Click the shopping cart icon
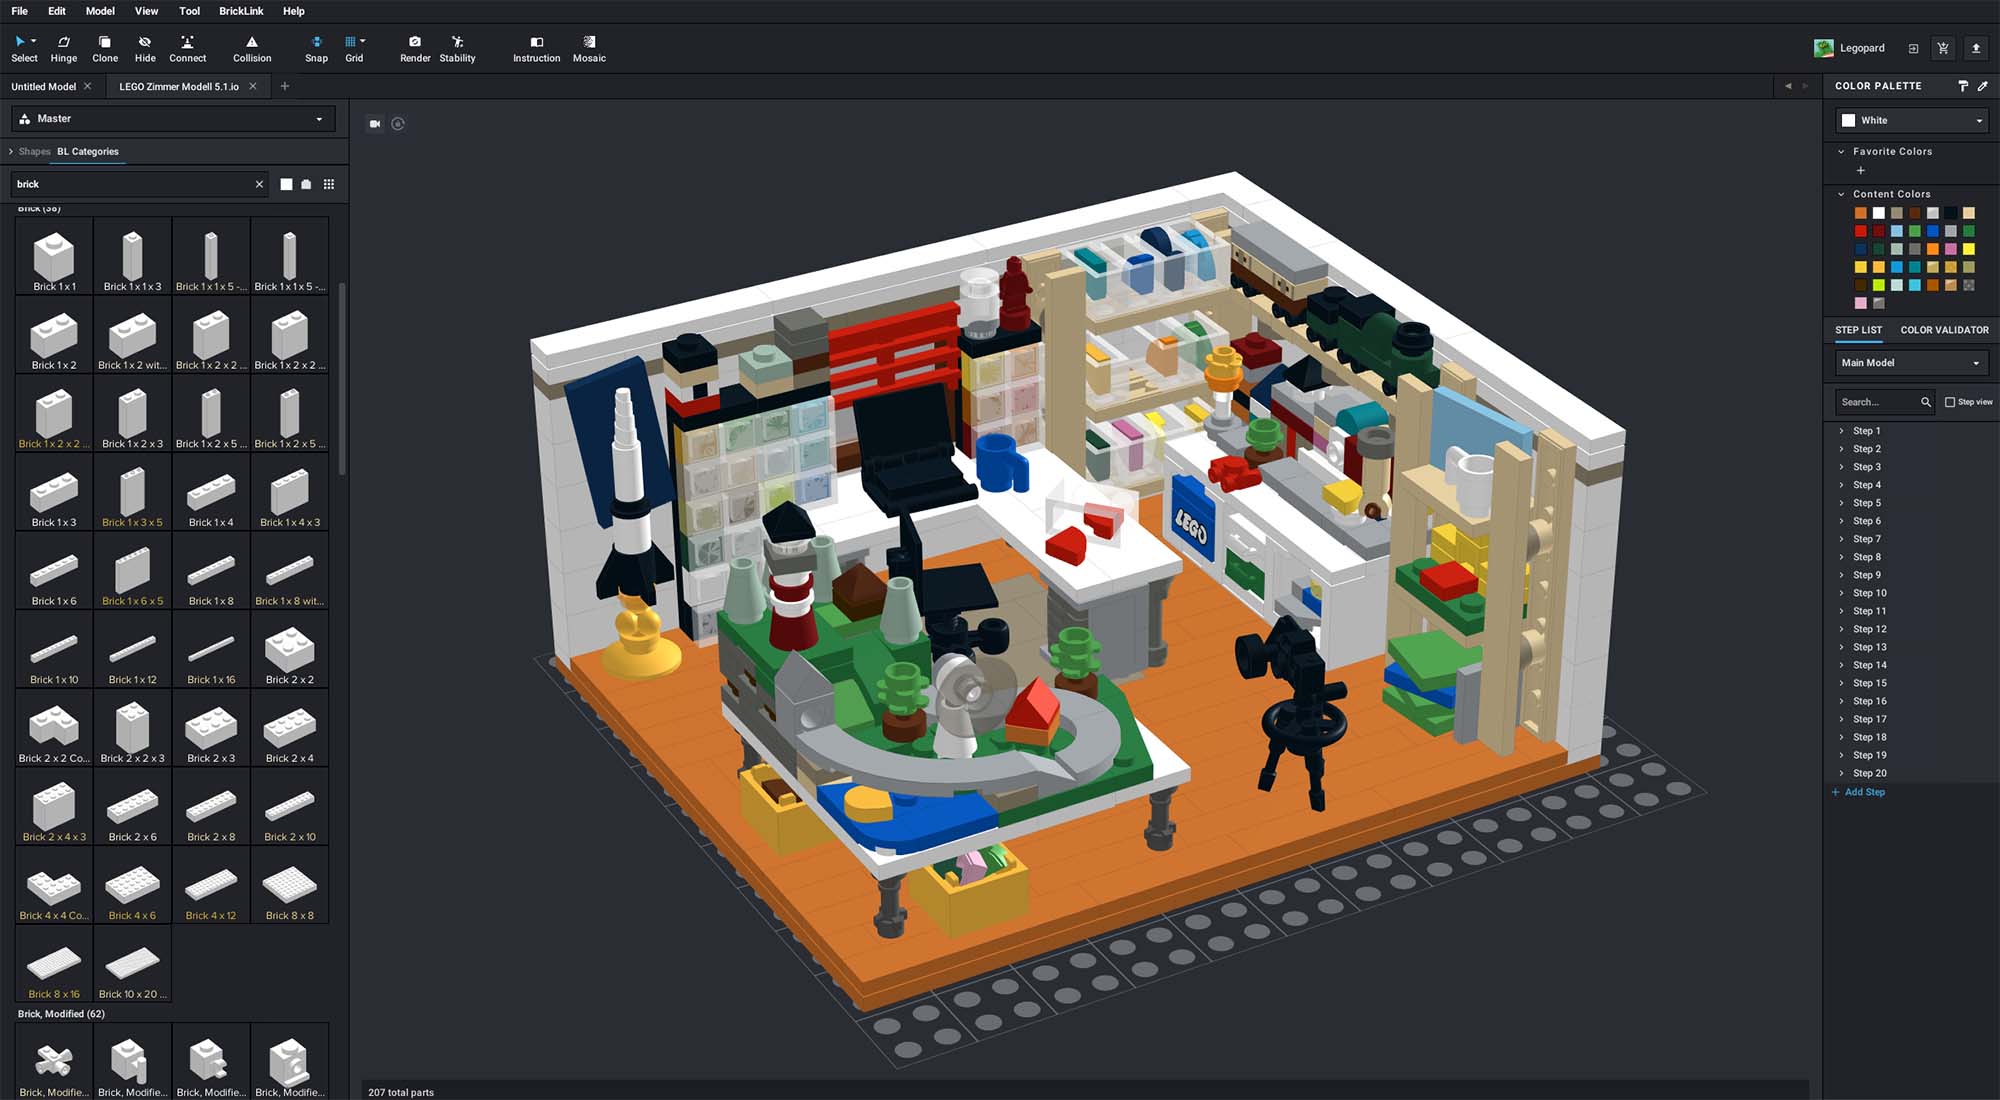The width and height of the screenshot is (2000, 1100). [1943, 48]
